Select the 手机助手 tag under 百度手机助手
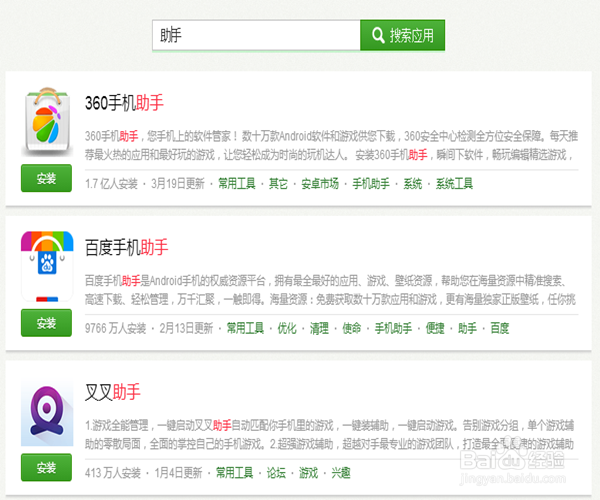This screenshot has width=600, height=500. pos(393,328)
